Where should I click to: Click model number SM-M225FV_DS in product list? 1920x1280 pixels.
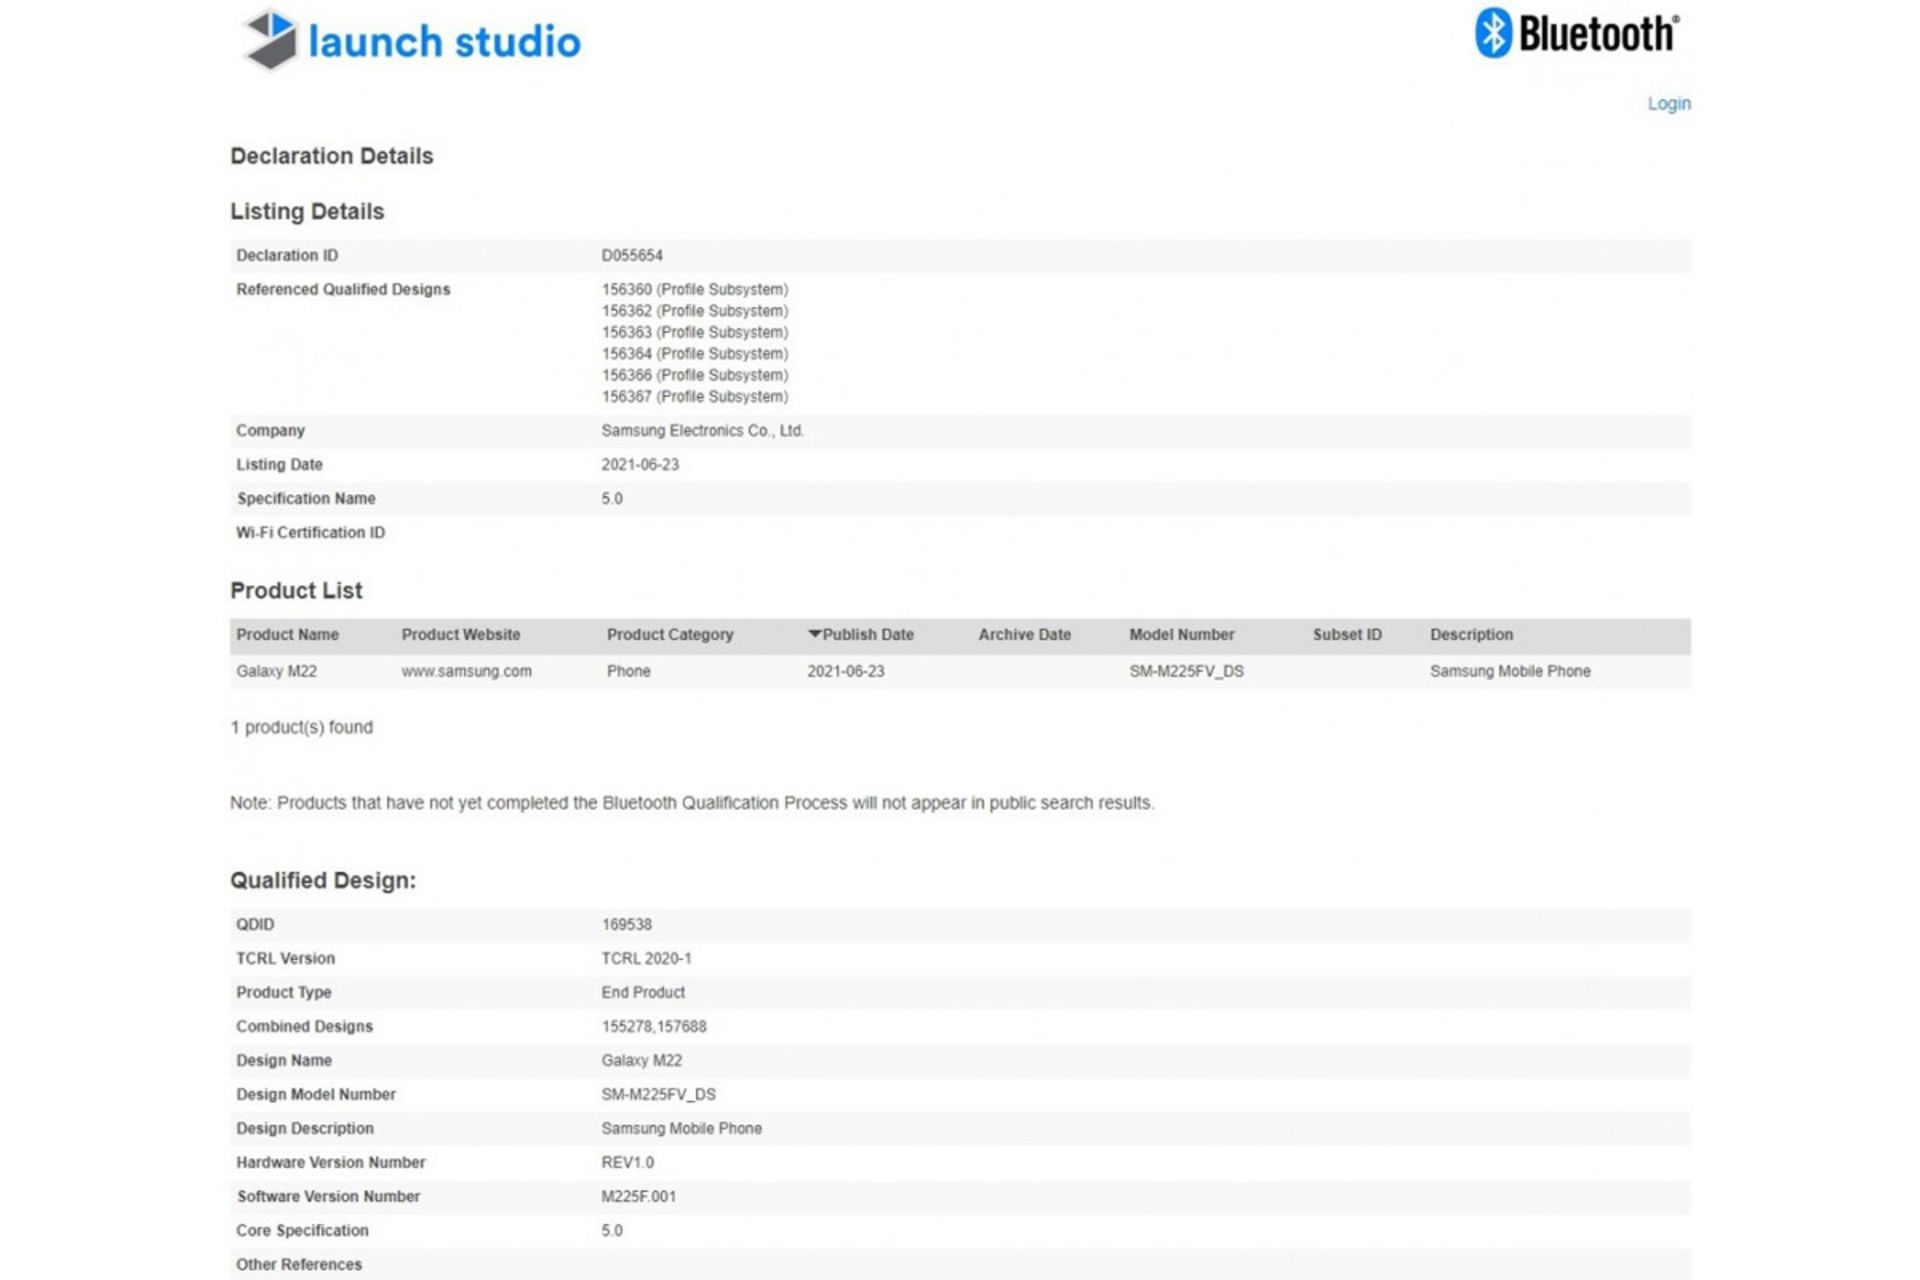[x=1186, y=671]
